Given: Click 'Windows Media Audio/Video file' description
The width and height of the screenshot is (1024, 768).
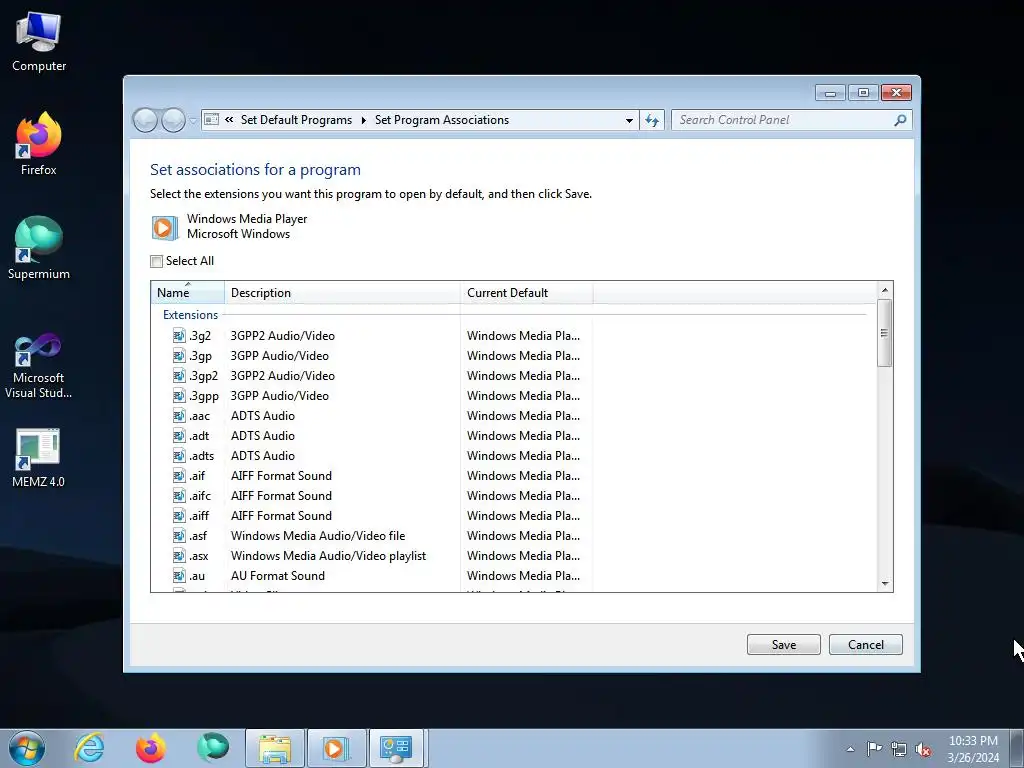Looking at the screenshot, I should (318, 536).
